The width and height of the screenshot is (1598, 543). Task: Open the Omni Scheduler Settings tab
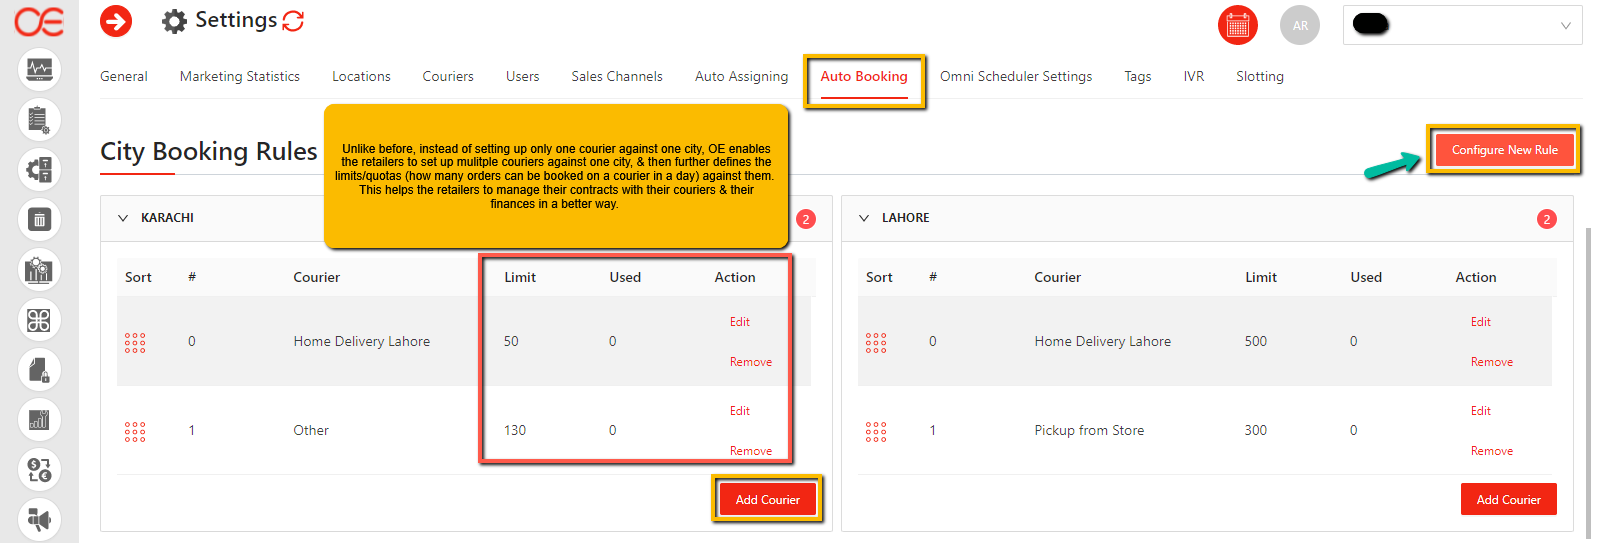1015,77
